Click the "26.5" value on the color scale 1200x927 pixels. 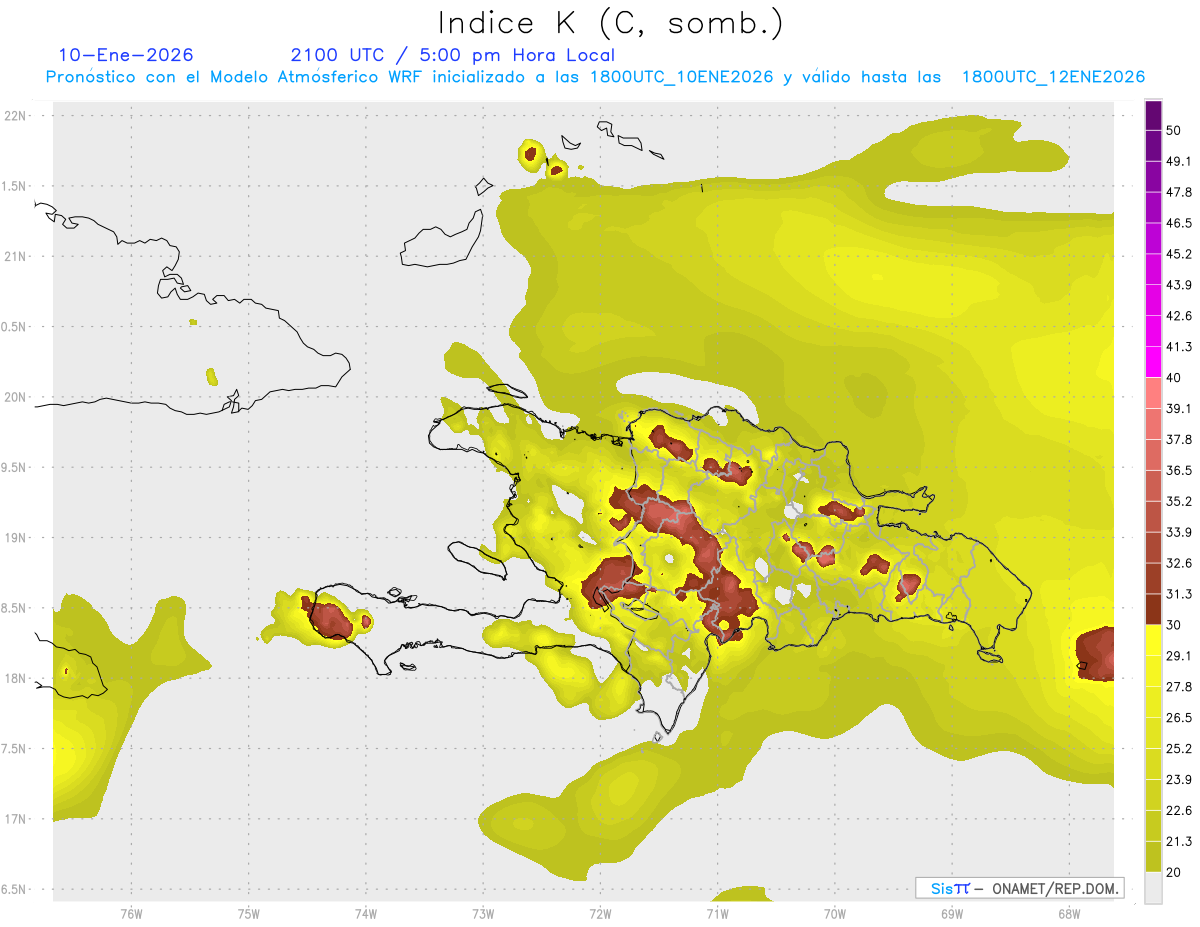1179,717
